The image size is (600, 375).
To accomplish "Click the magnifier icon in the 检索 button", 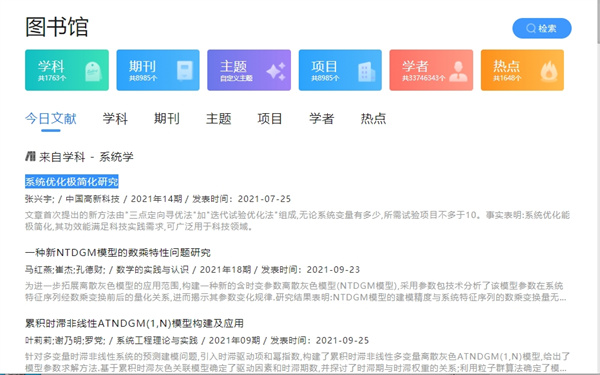I will point(531,28).
